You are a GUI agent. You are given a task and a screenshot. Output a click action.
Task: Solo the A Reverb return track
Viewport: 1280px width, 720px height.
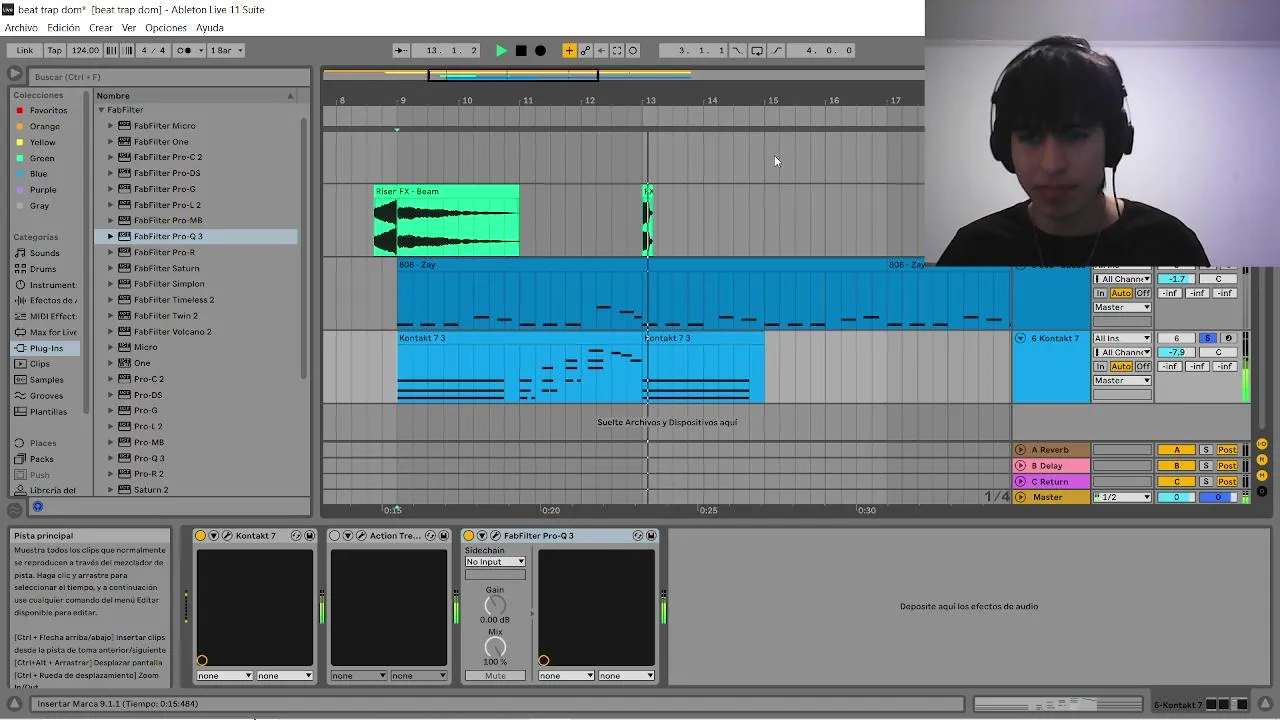(x=1206, y=450)
